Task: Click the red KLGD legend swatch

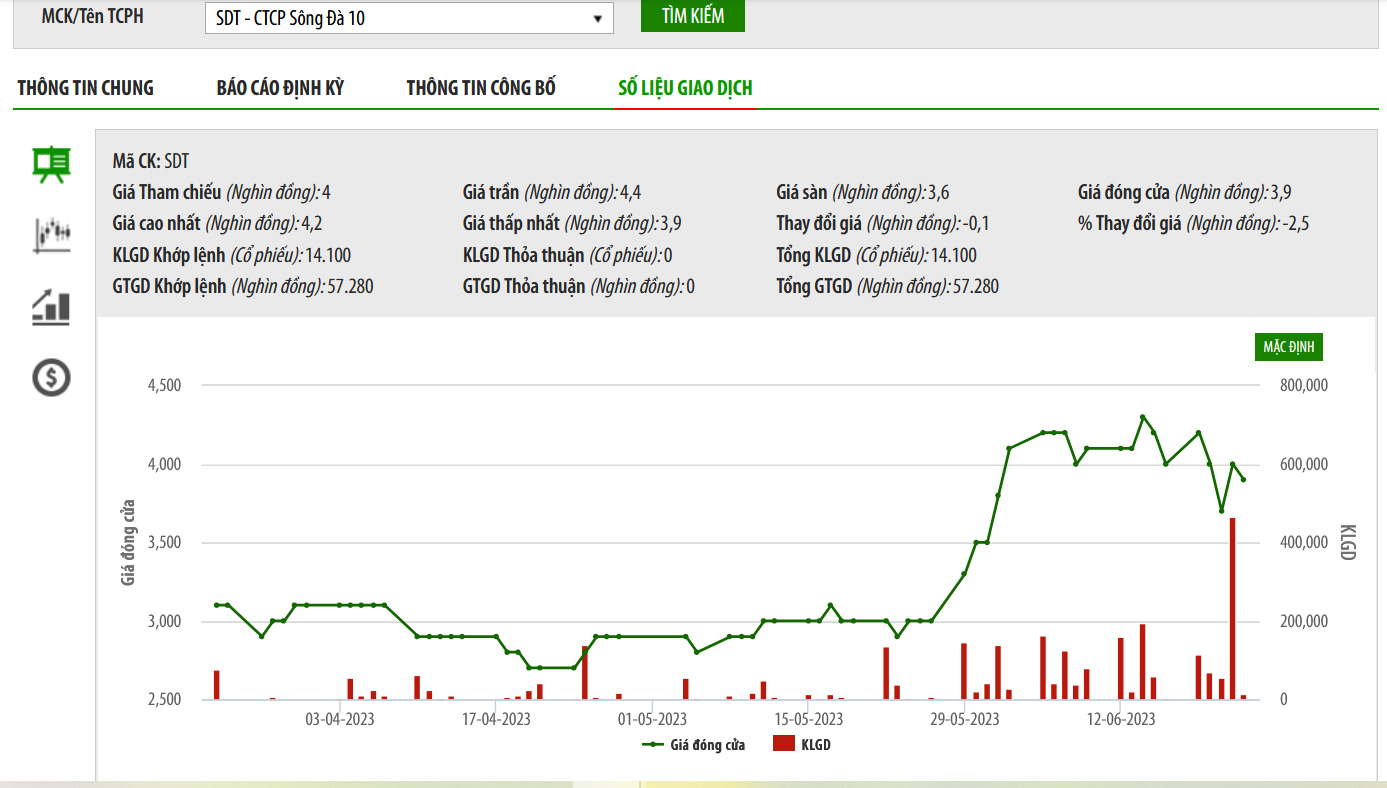Action: pos(785,745)
